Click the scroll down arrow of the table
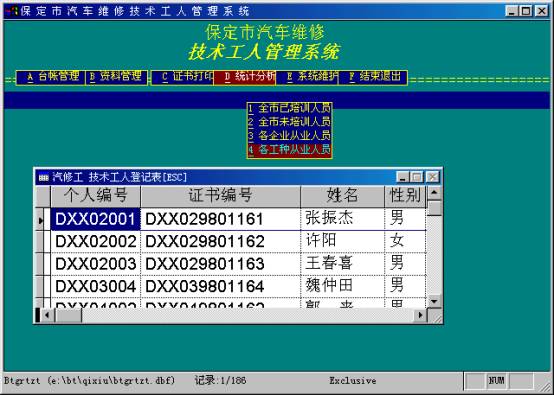This screenshot has height=395, width=554. pyautogui.click(x=434, y=301)
